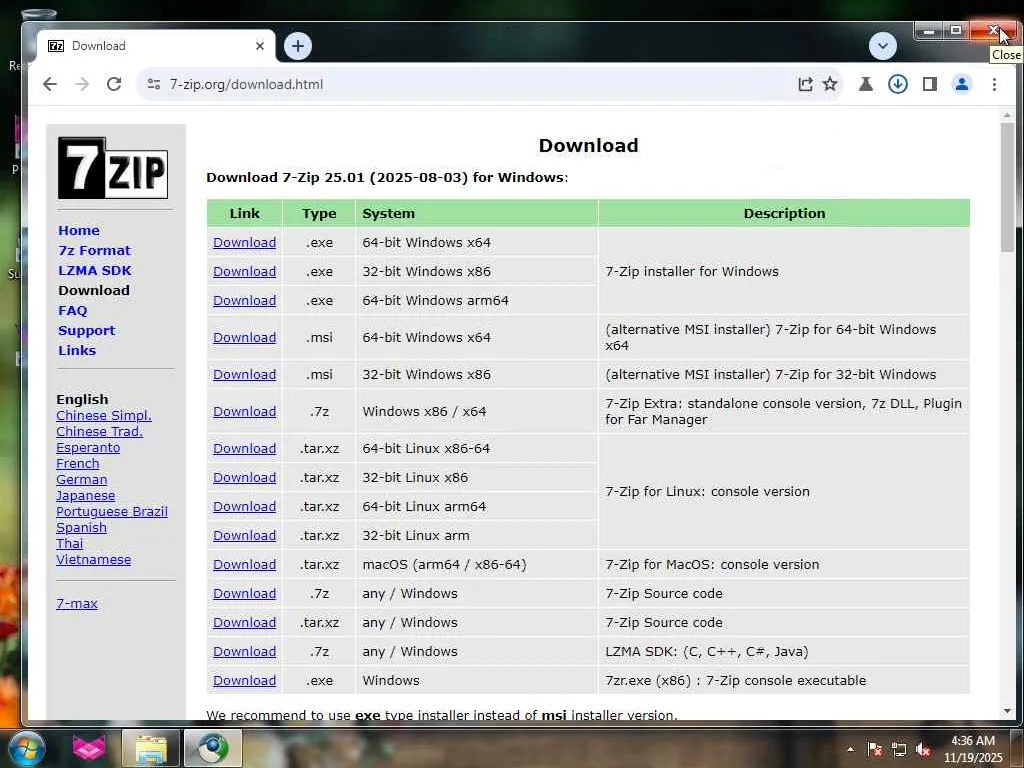
Task: Open the Chrome three-dot menu
Action: 994,84
